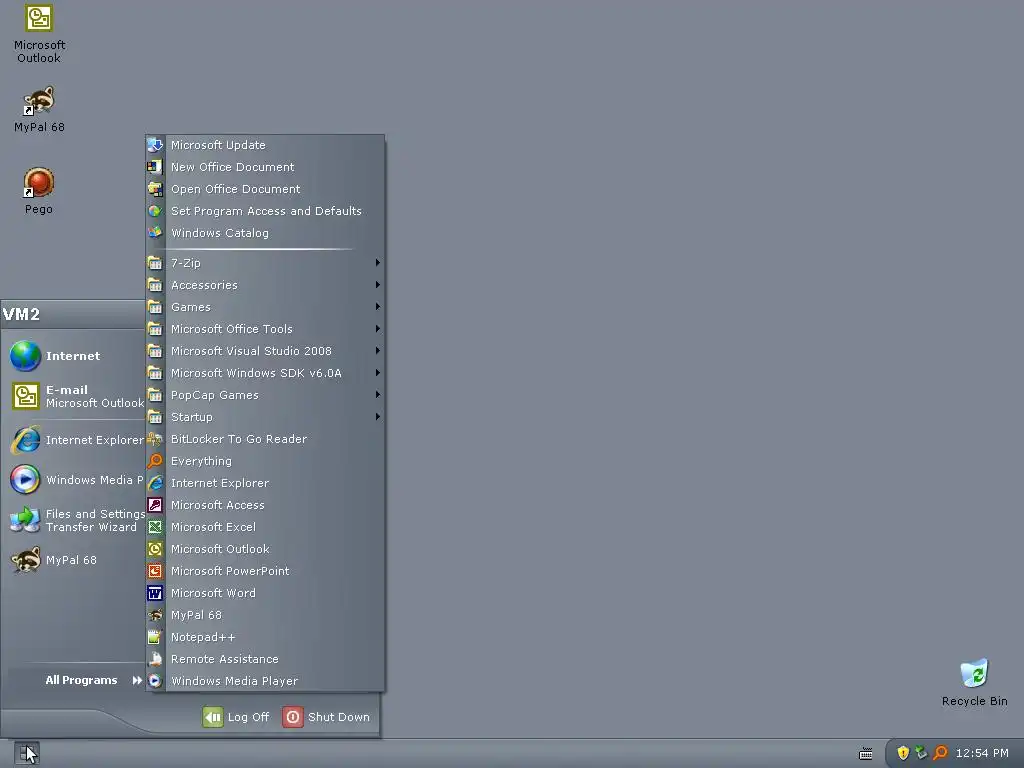Open the Microsoft Outlook entry in programs list
Viewport: 1024px width, 768px height.
(x=265, y=549)
